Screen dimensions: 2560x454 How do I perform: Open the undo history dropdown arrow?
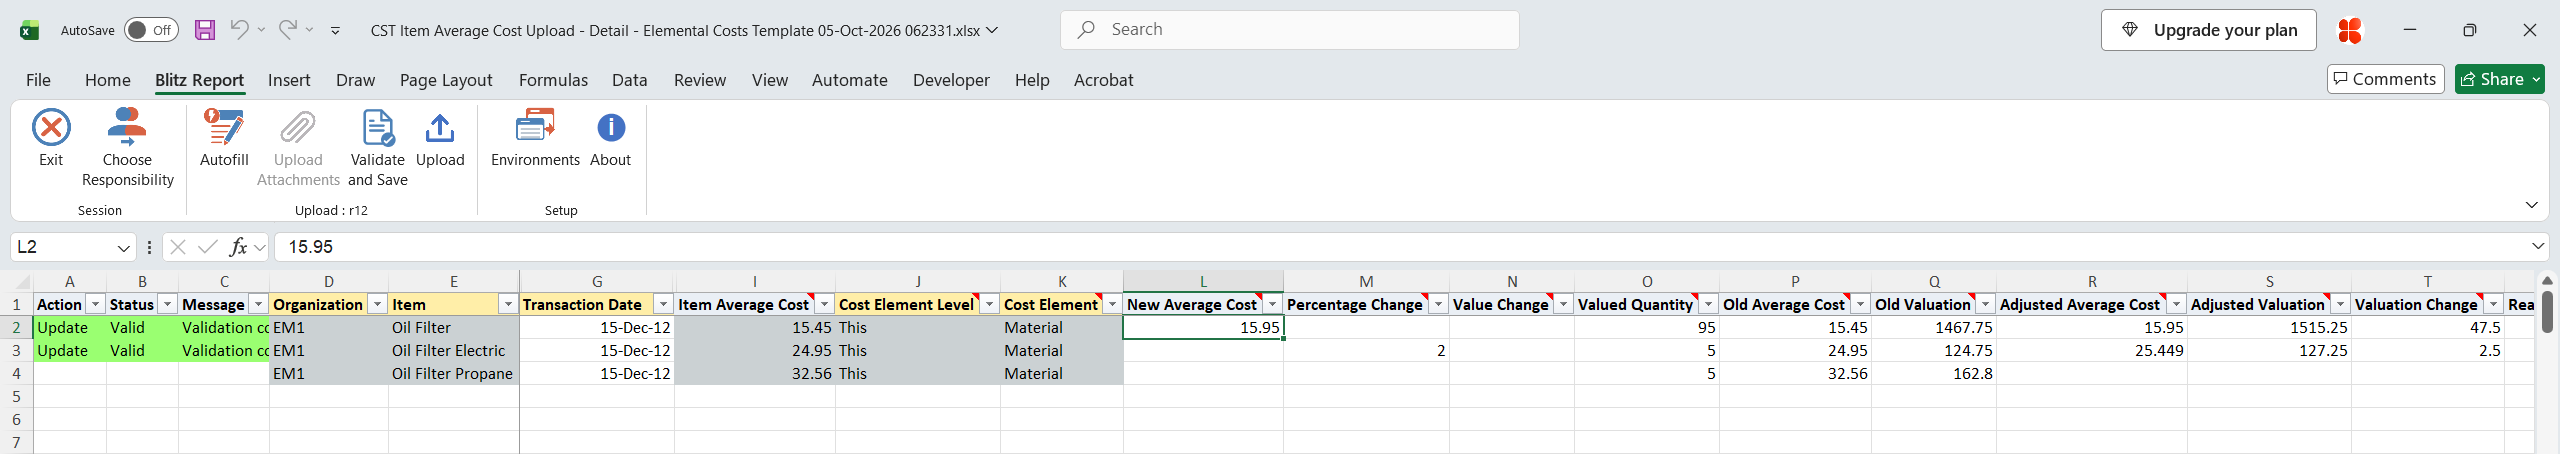pos(261,30)
